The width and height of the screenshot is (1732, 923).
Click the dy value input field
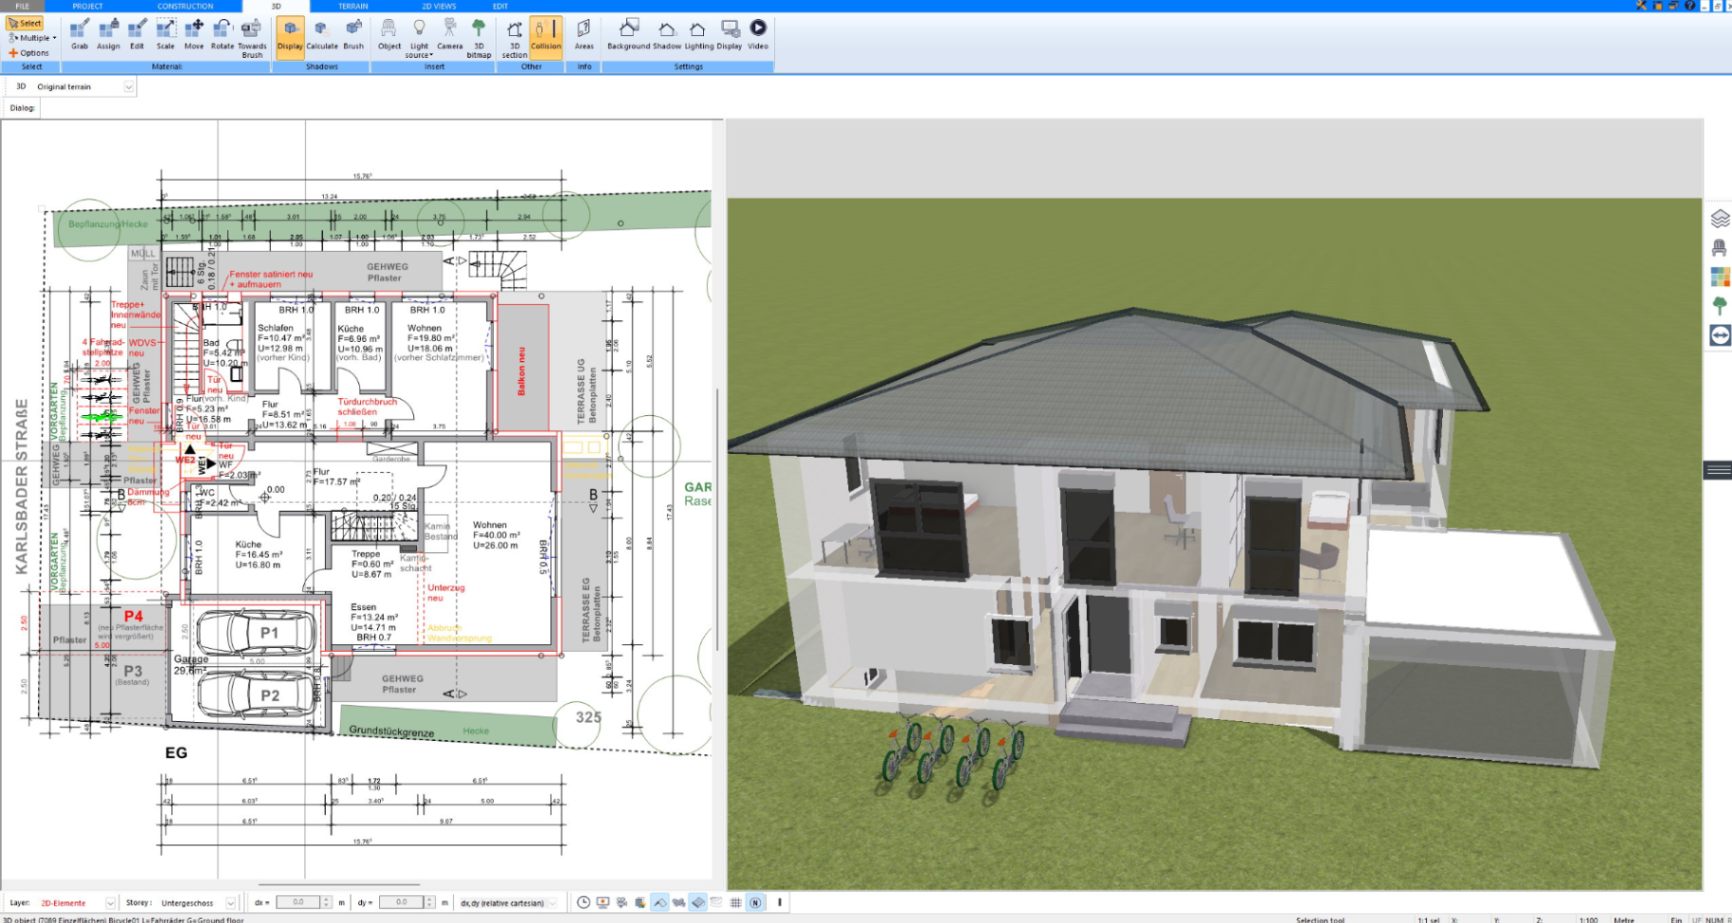coord(401,902)
